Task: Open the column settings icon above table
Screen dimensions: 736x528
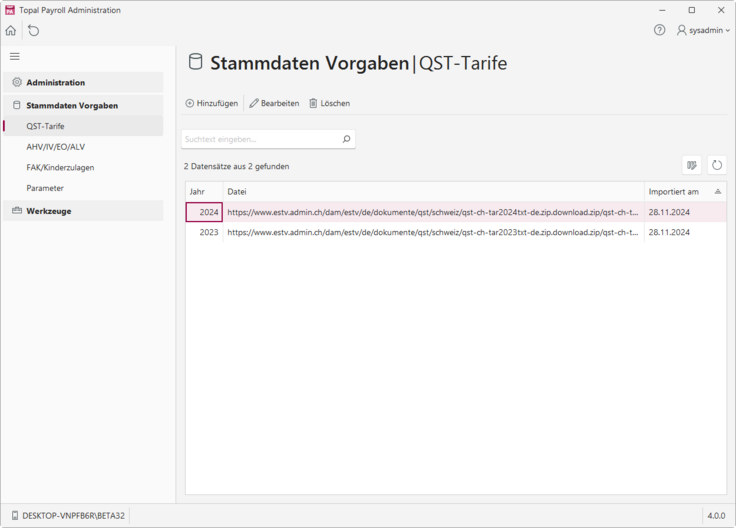Action: coord(691,165)
